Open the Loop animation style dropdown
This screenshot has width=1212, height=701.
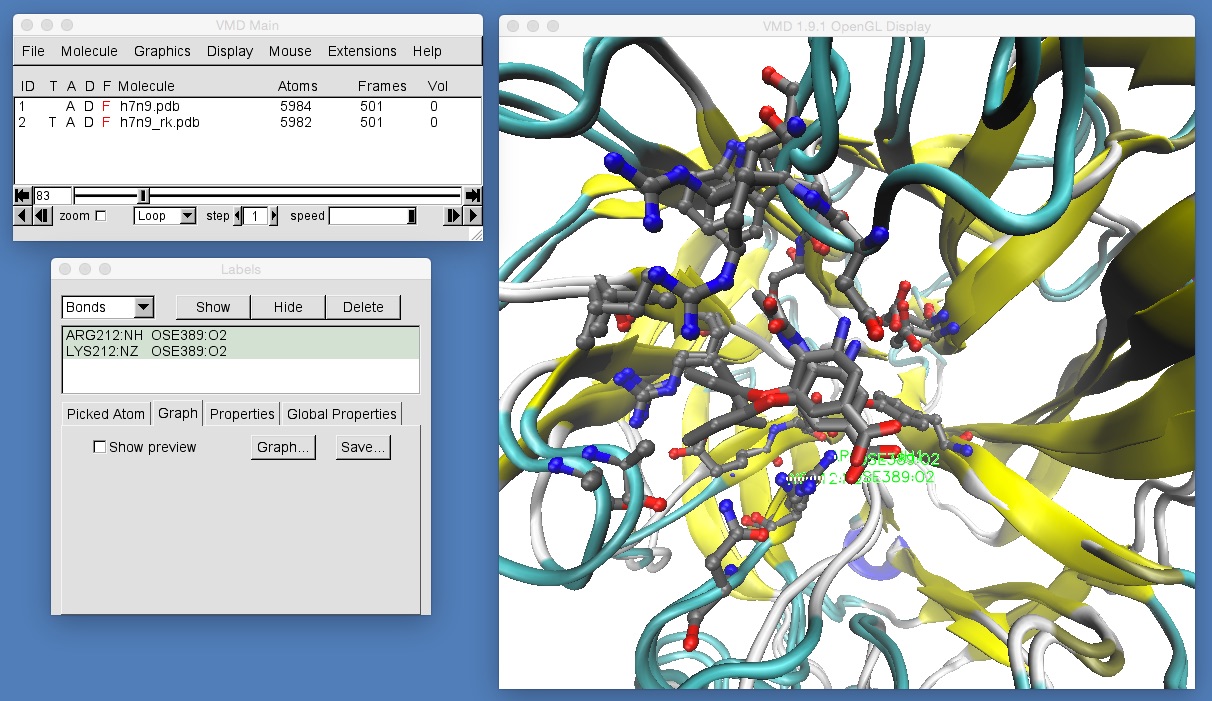165,216
